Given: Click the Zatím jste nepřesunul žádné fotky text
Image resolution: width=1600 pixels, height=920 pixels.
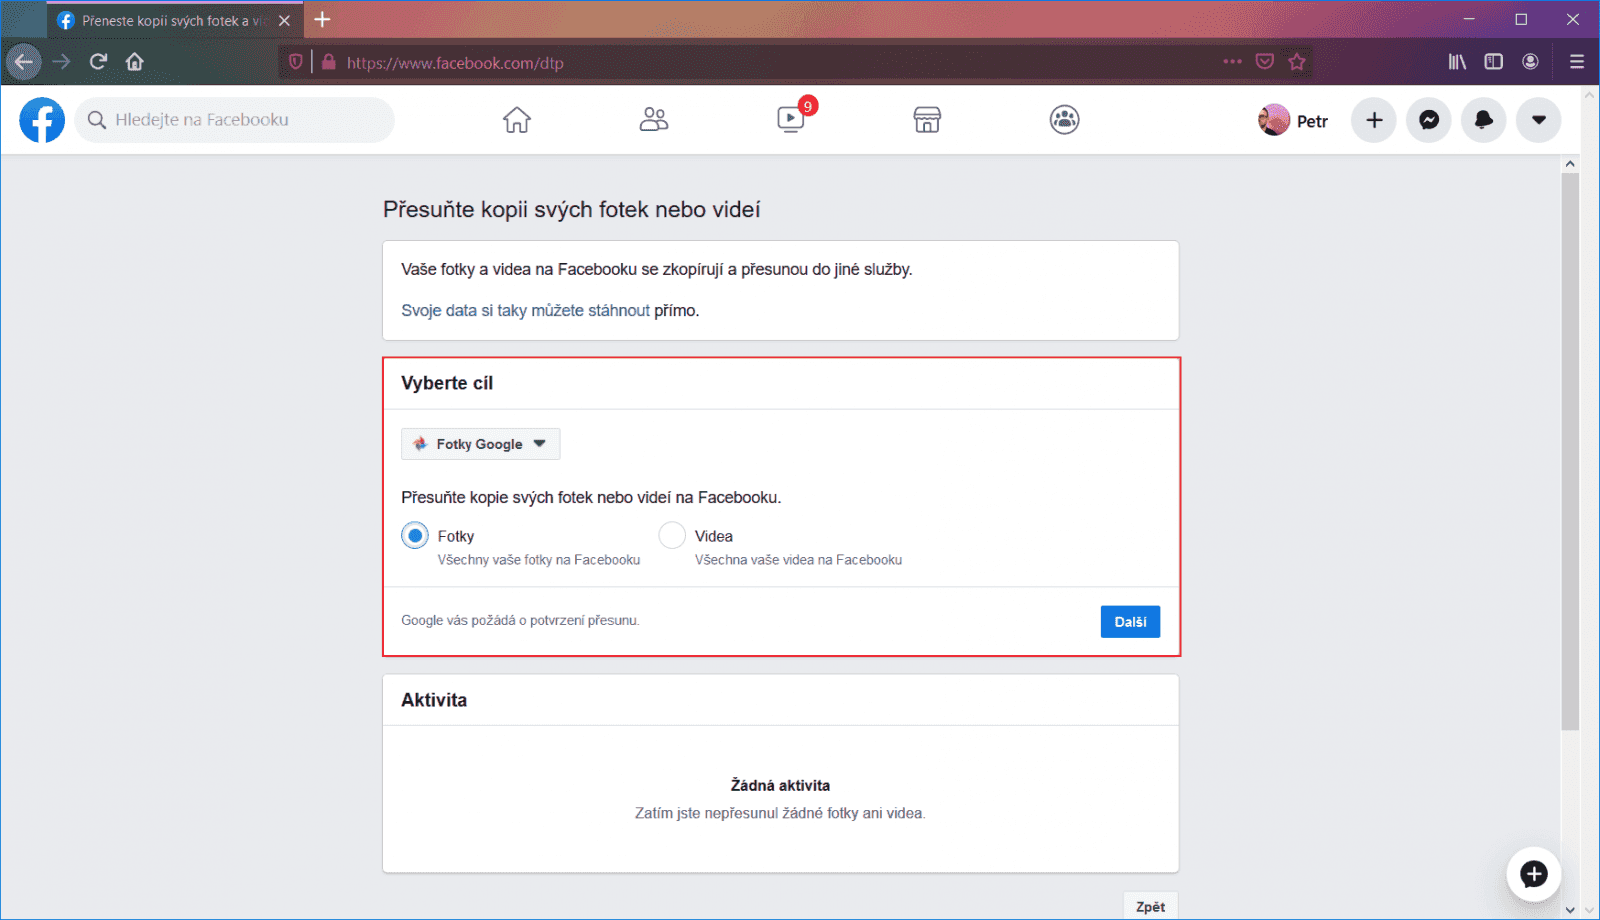Looking at the screenshot, I should [780, 814].
